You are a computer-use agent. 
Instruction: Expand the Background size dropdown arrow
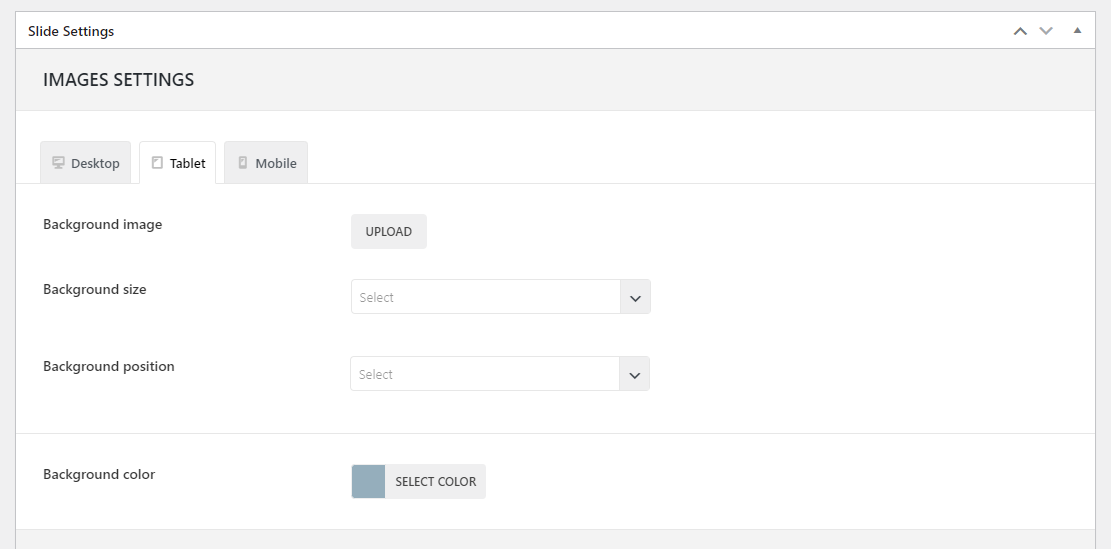(x=635, y=298)
